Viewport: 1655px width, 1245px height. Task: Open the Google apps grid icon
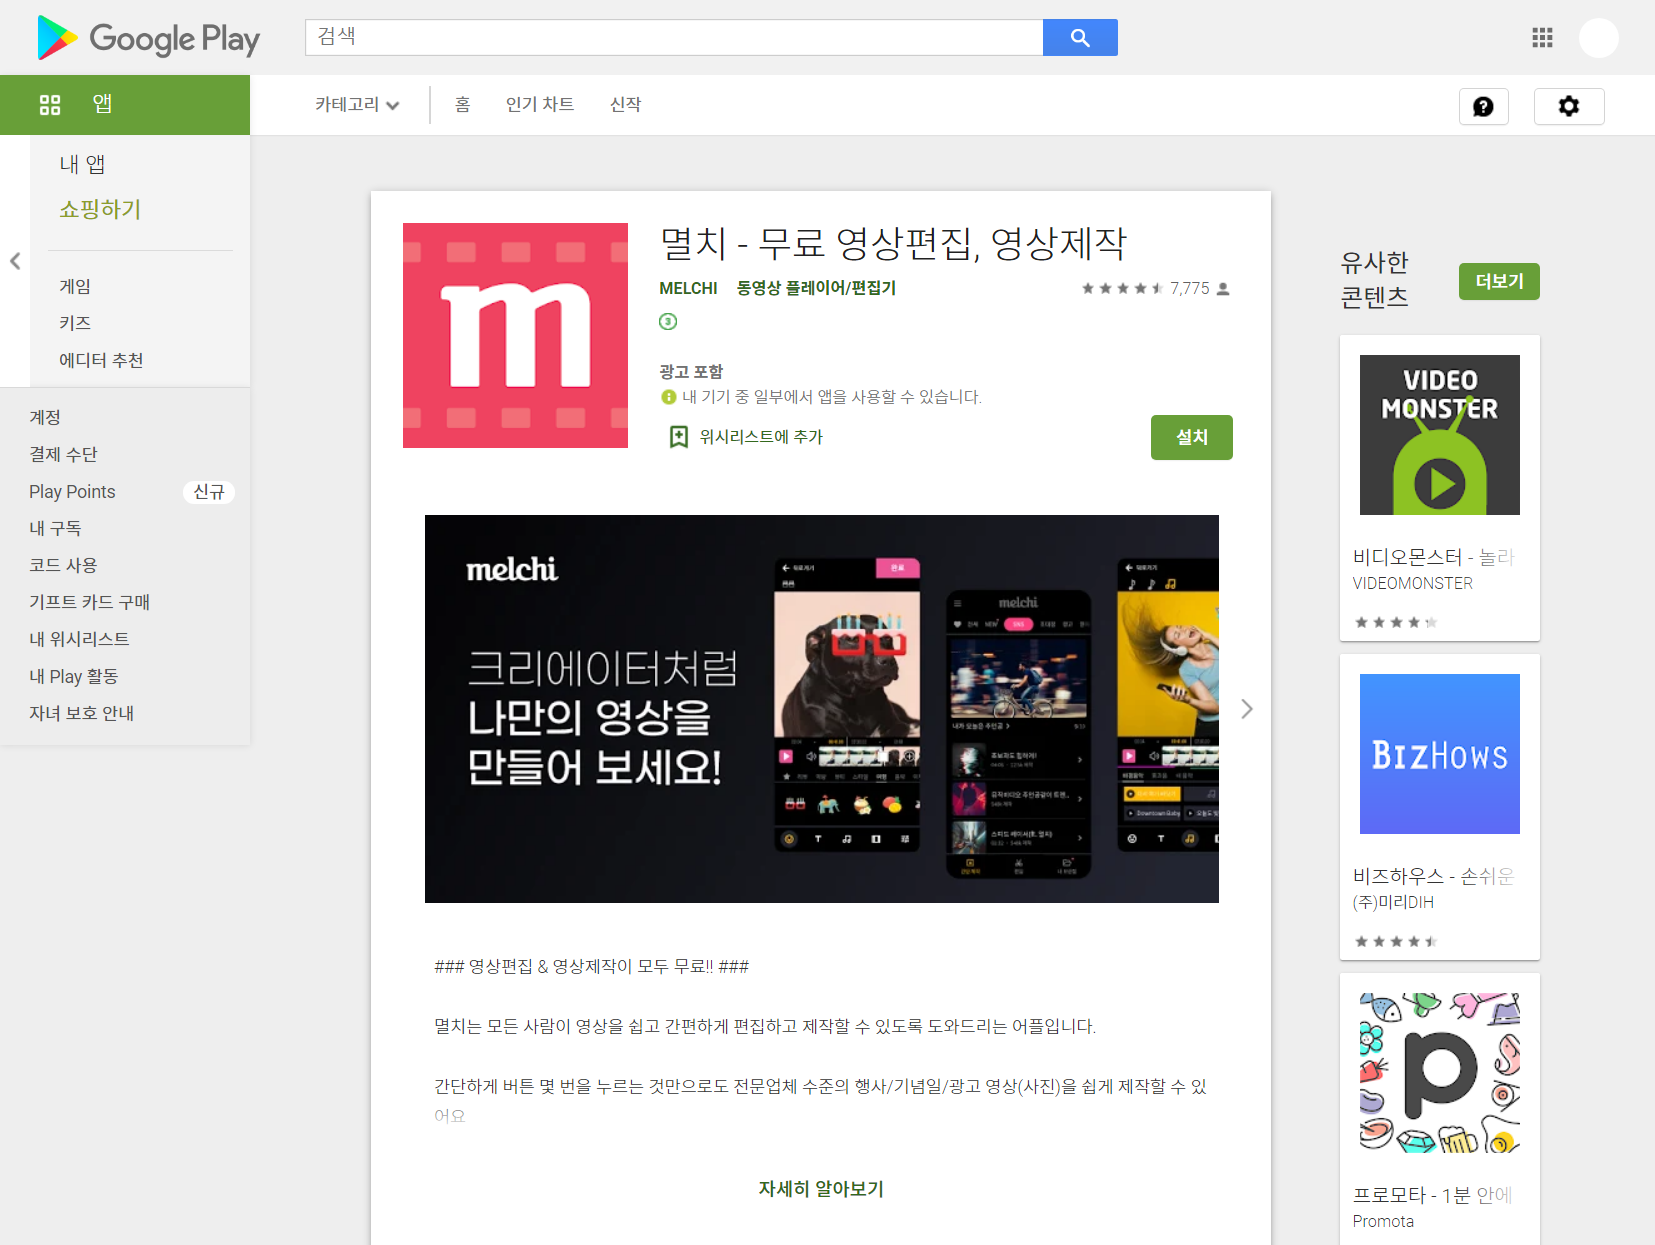click(x=1542, y=38)
